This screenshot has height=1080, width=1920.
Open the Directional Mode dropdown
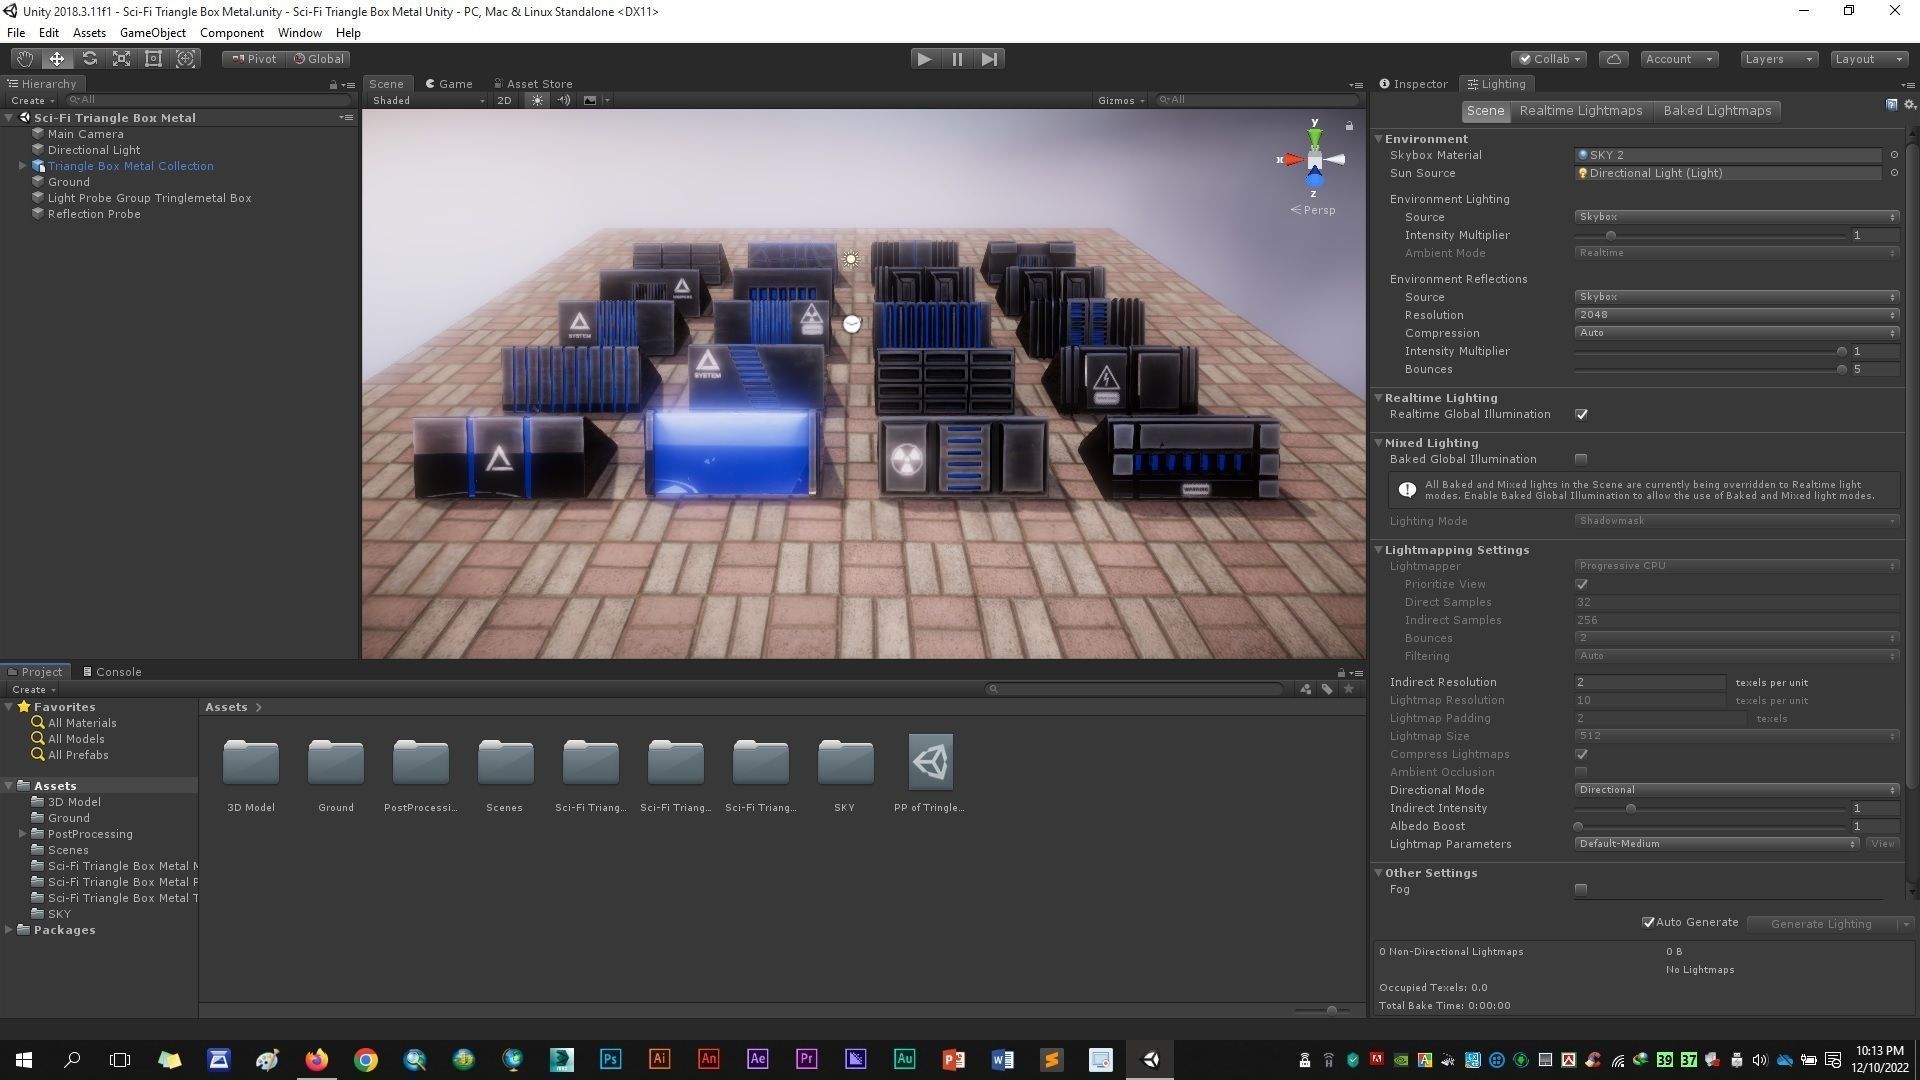coord(1736,790)
